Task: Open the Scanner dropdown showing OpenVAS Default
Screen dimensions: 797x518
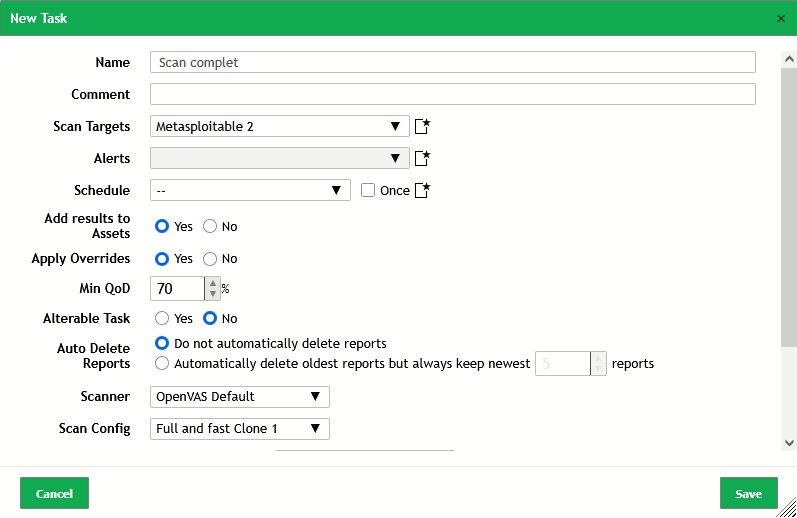Action: pyautogui.click(x=239, y=396)
